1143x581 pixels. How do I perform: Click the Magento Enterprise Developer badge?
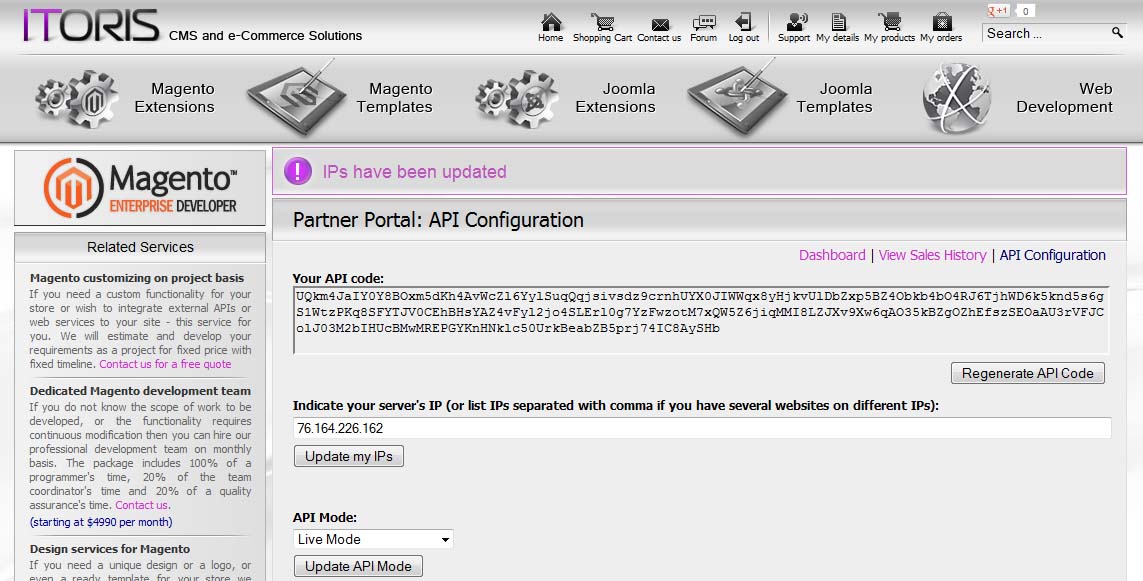click(140, 187)
